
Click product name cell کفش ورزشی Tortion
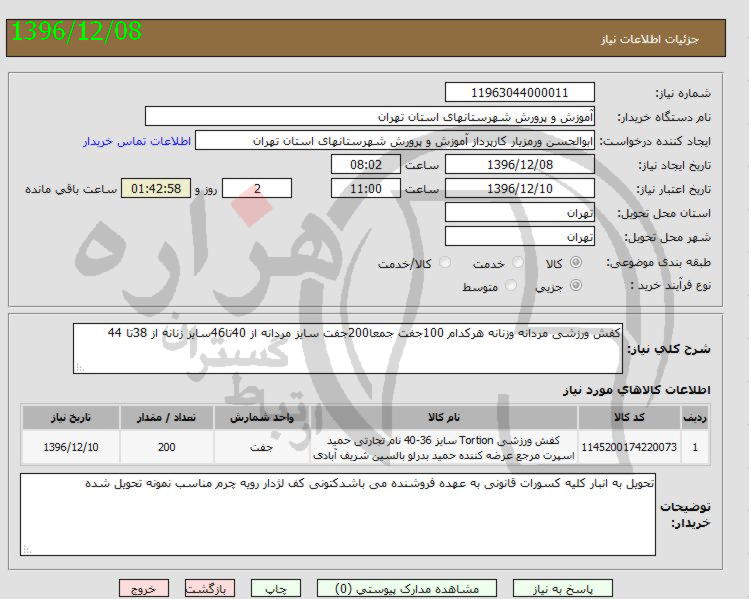(444, 447)
